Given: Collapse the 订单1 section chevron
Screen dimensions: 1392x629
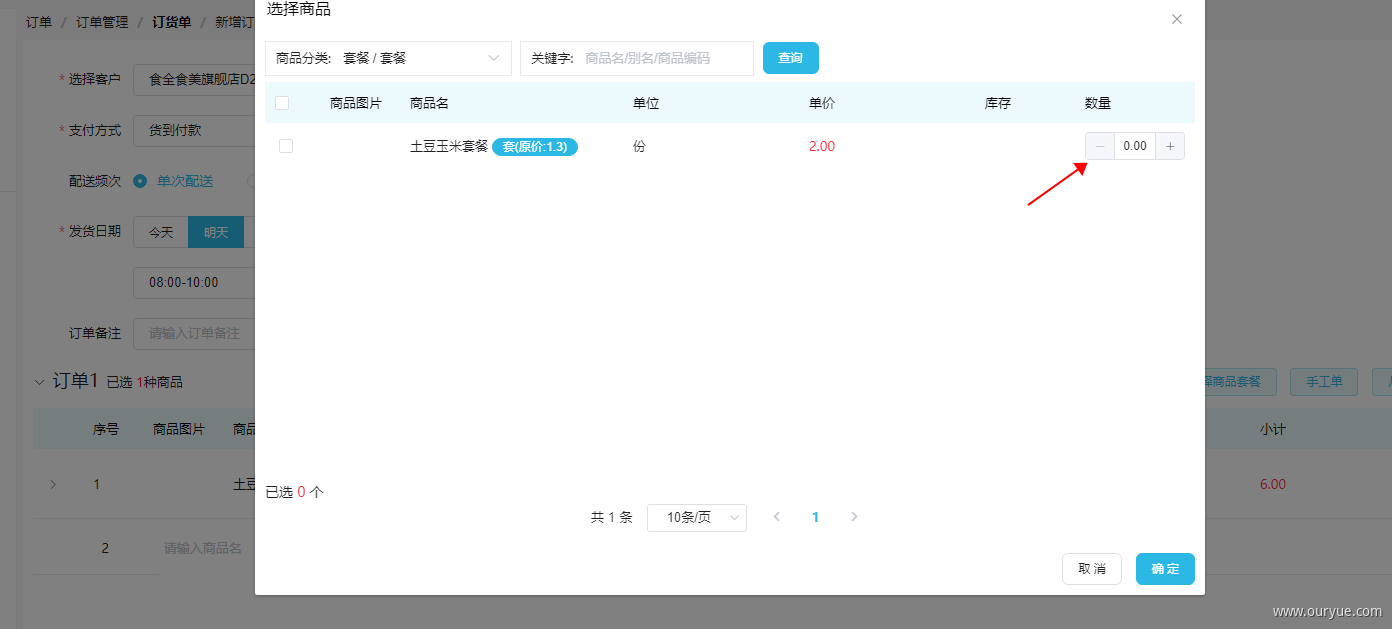Looking at the screenshot, I should click(40, 382).
